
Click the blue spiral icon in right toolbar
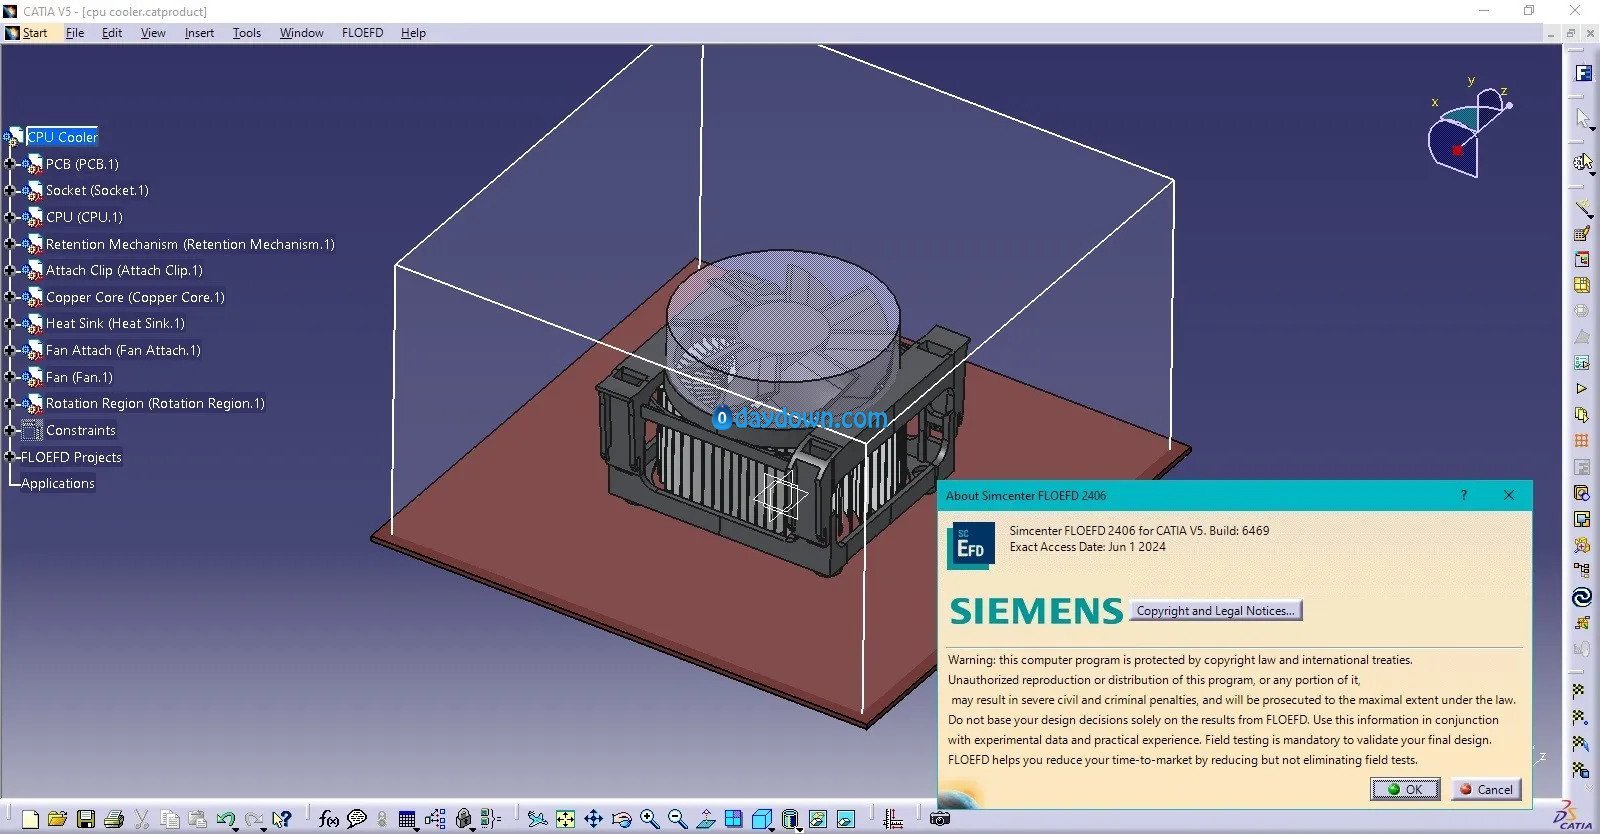(x=1582, y=597)
